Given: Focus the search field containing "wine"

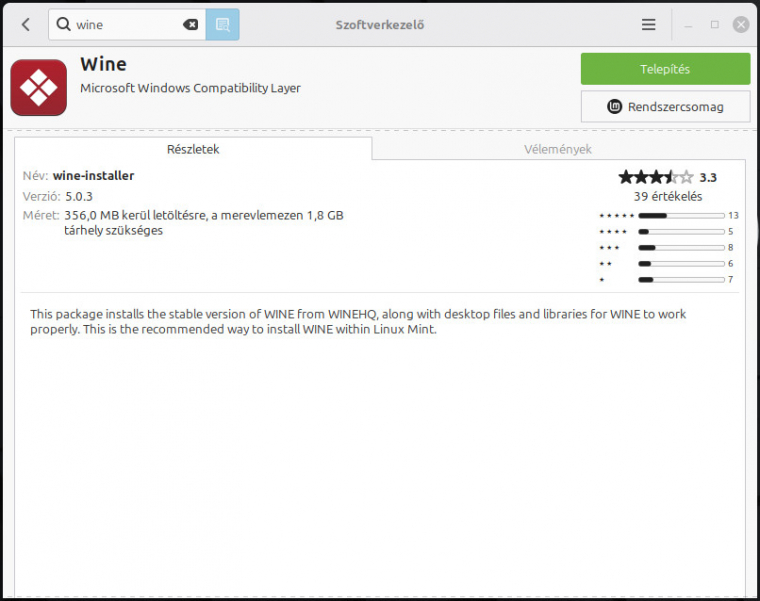Looking at the screenshot, I should [x=125, y=24].
